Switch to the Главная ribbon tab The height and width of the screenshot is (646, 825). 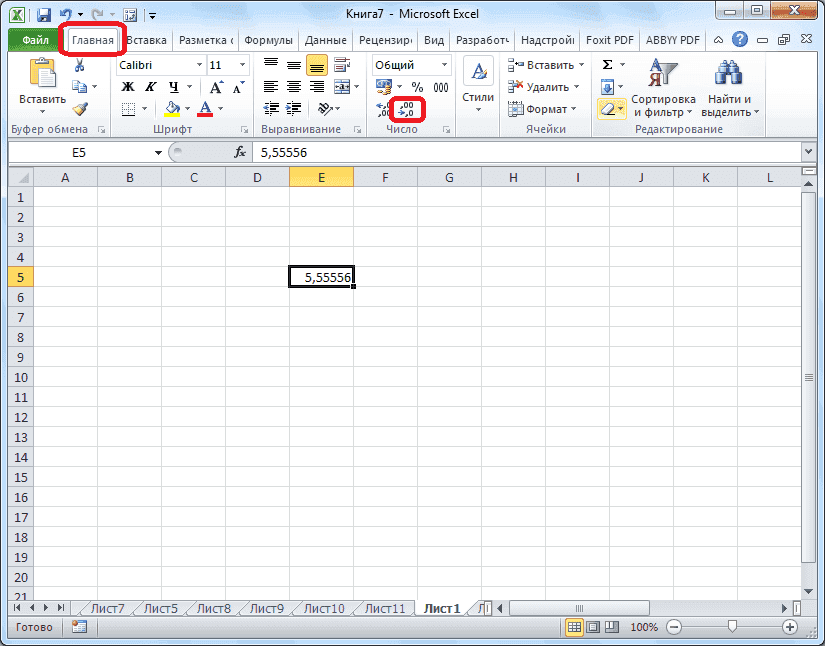point(92,40)
